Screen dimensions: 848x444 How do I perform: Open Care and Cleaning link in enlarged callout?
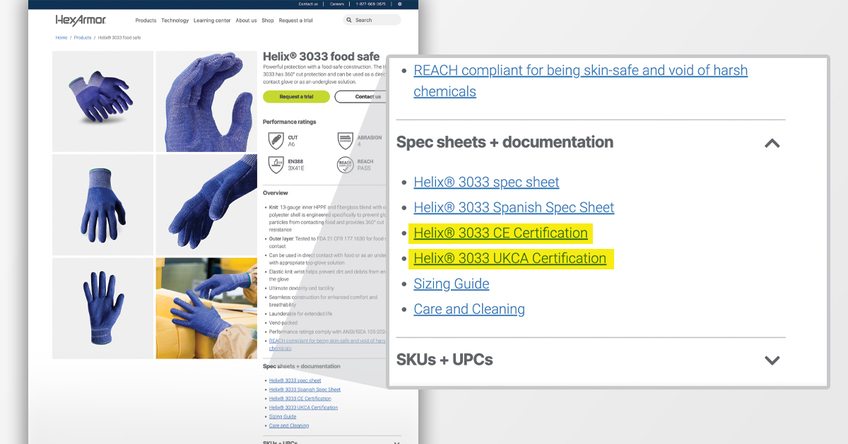[x=469, y=309]
